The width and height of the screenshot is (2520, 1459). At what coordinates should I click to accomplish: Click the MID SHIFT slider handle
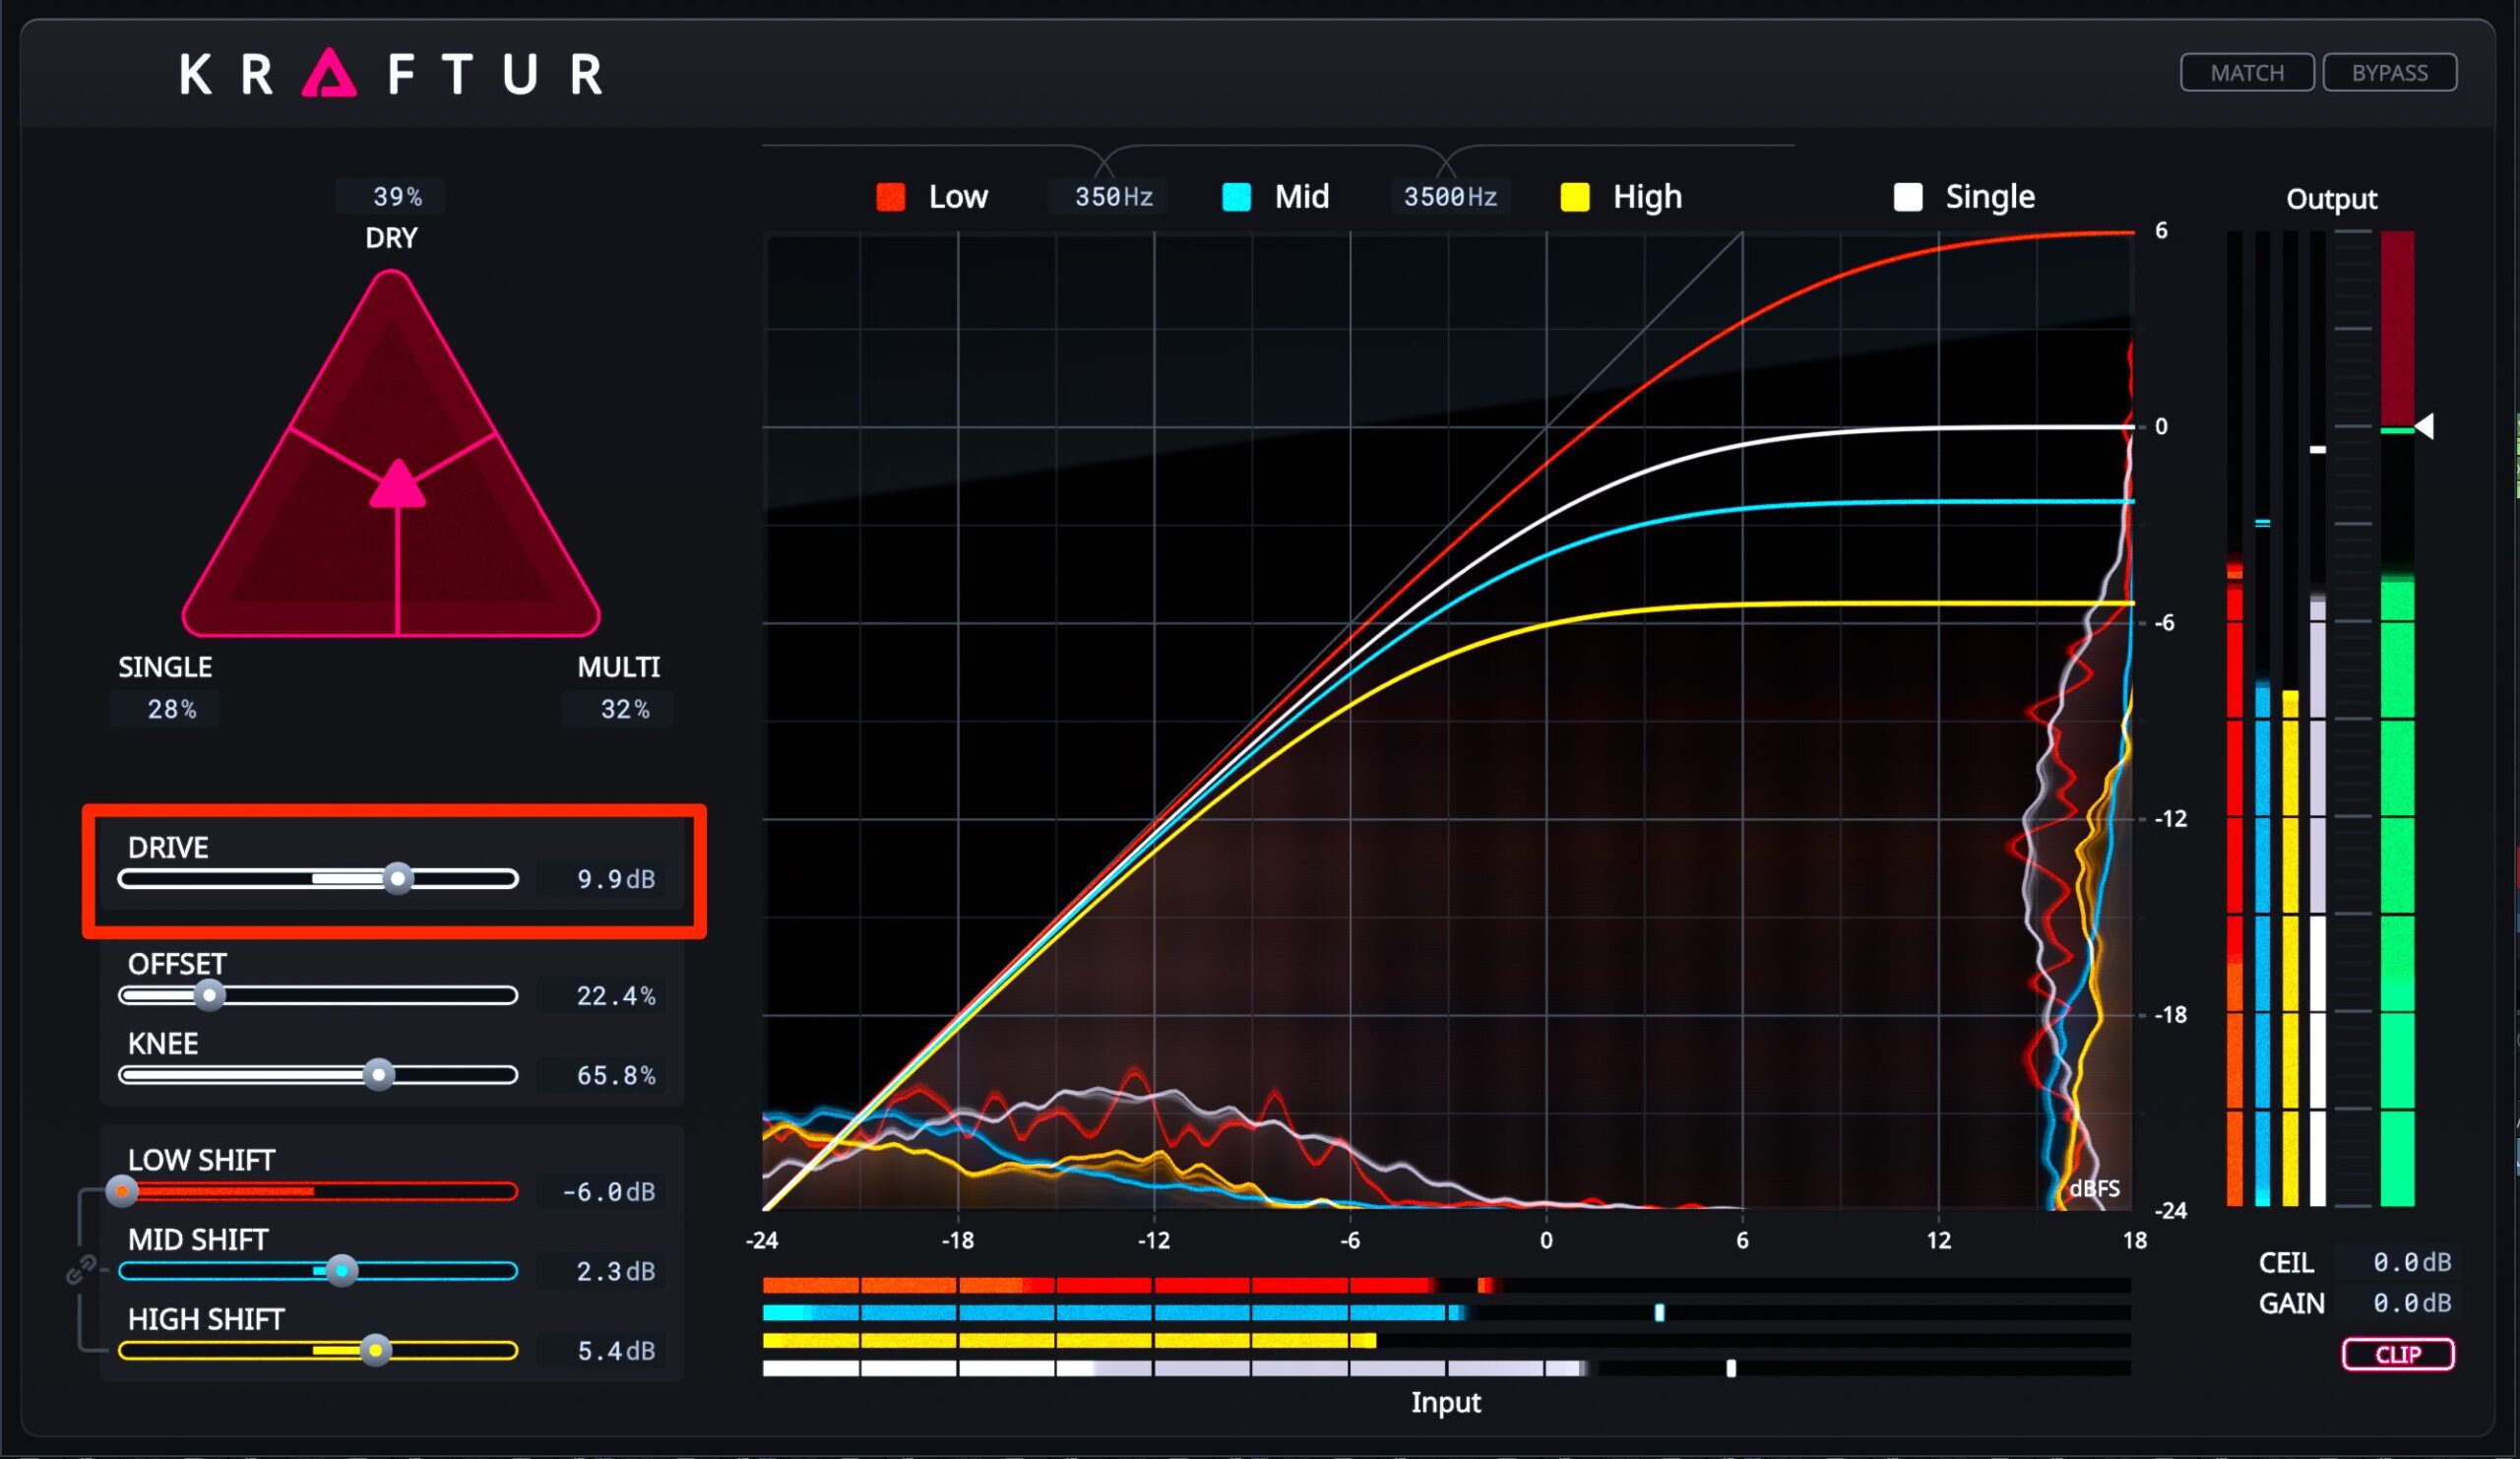click(x=342, y=1271)
